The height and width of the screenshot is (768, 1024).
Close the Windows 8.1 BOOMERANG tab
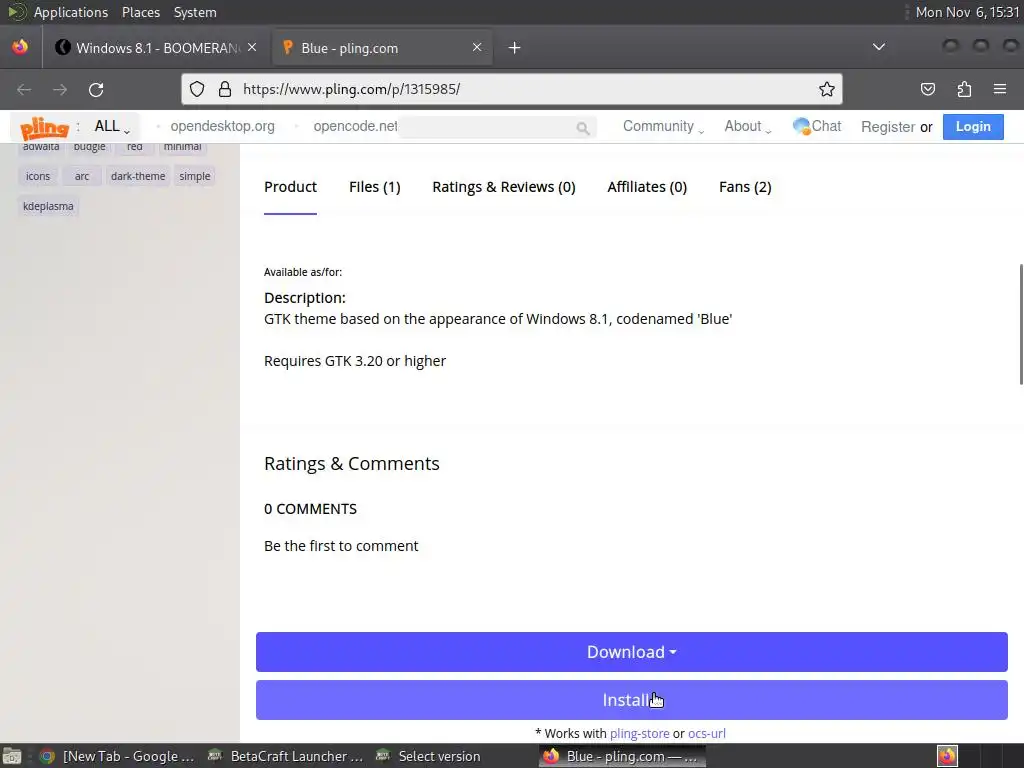coord(252,47)
